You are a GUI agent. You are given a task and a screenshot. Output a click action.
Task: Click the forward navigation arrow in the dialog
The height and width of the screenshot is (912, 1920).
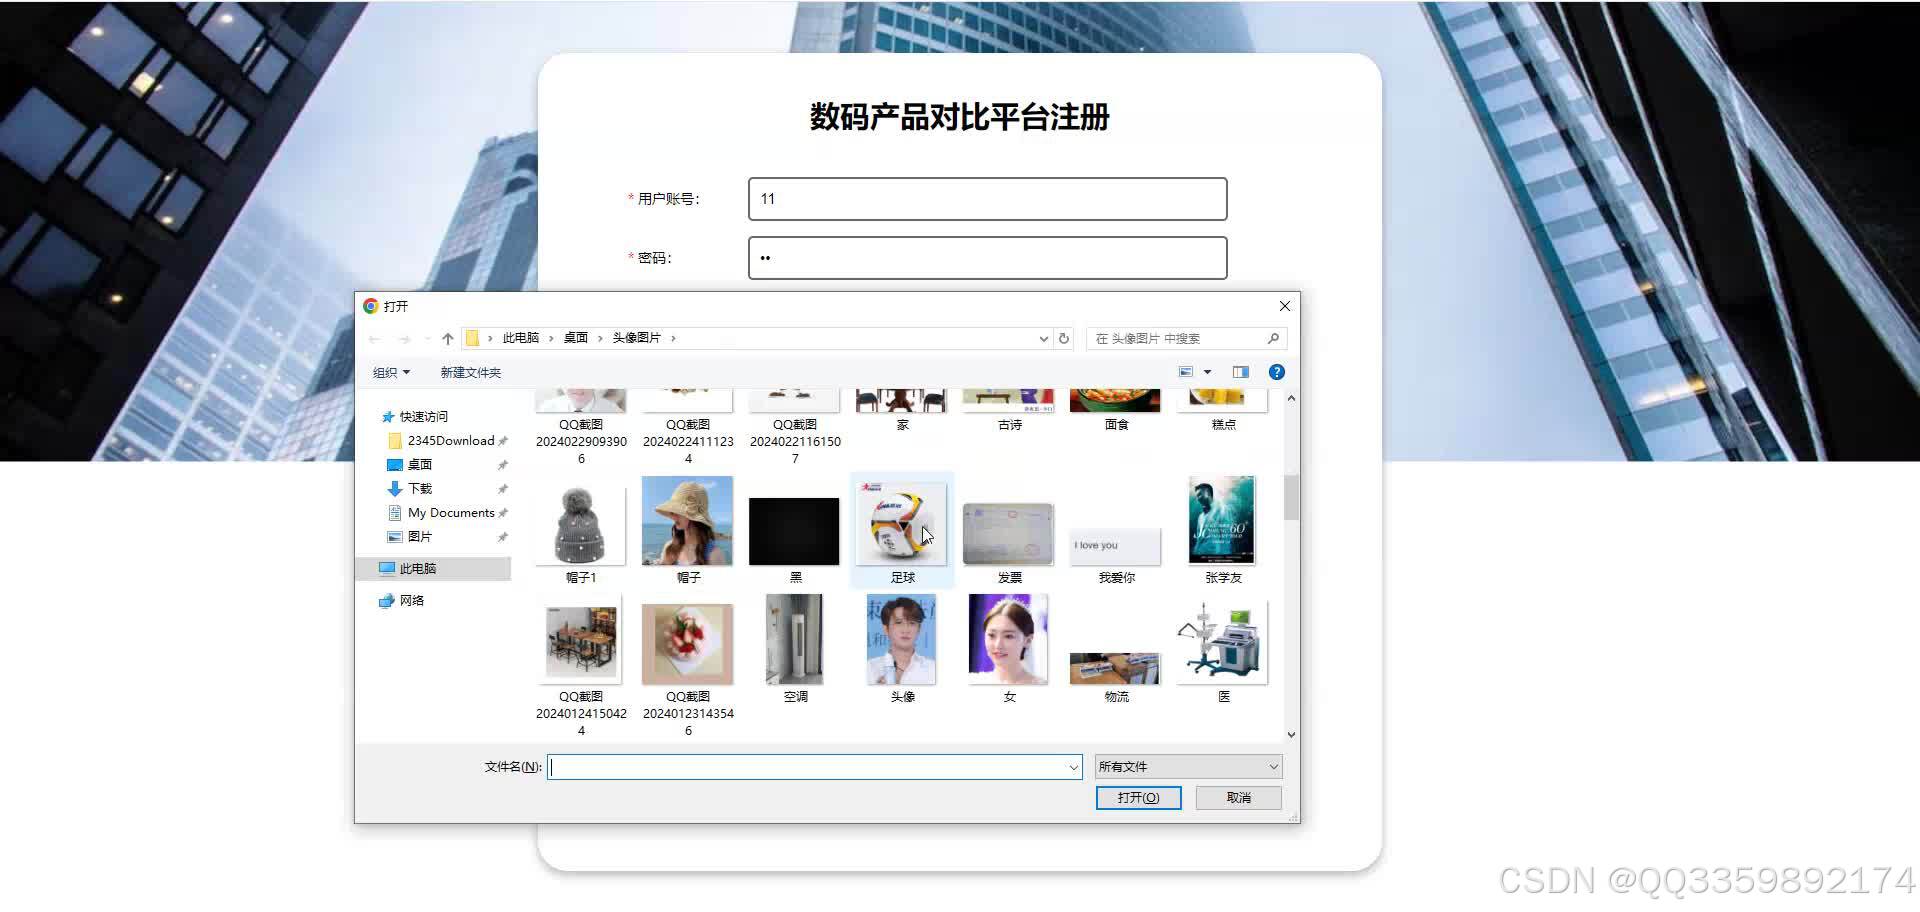[404, 339]
